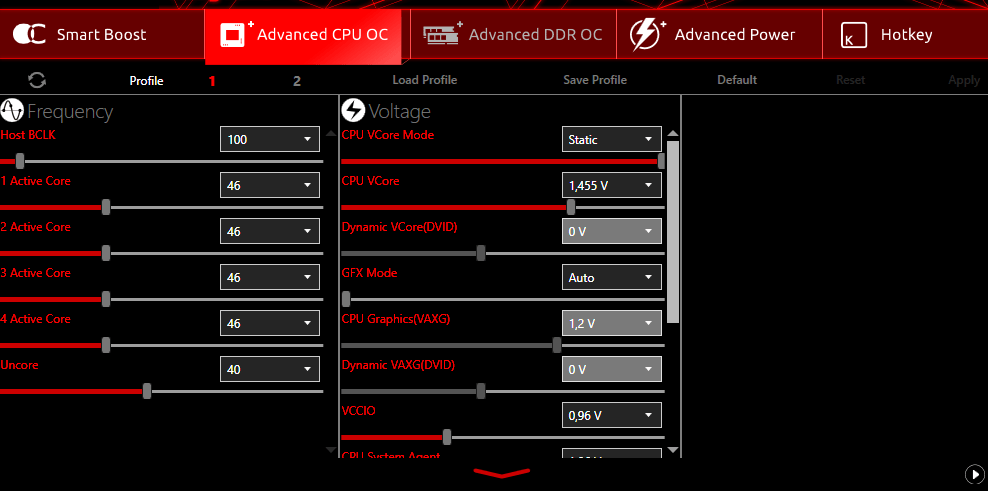Click the CPU VCore slider handle
The image size is (988, 491).
pyautogui.click(x=571, y=207)
